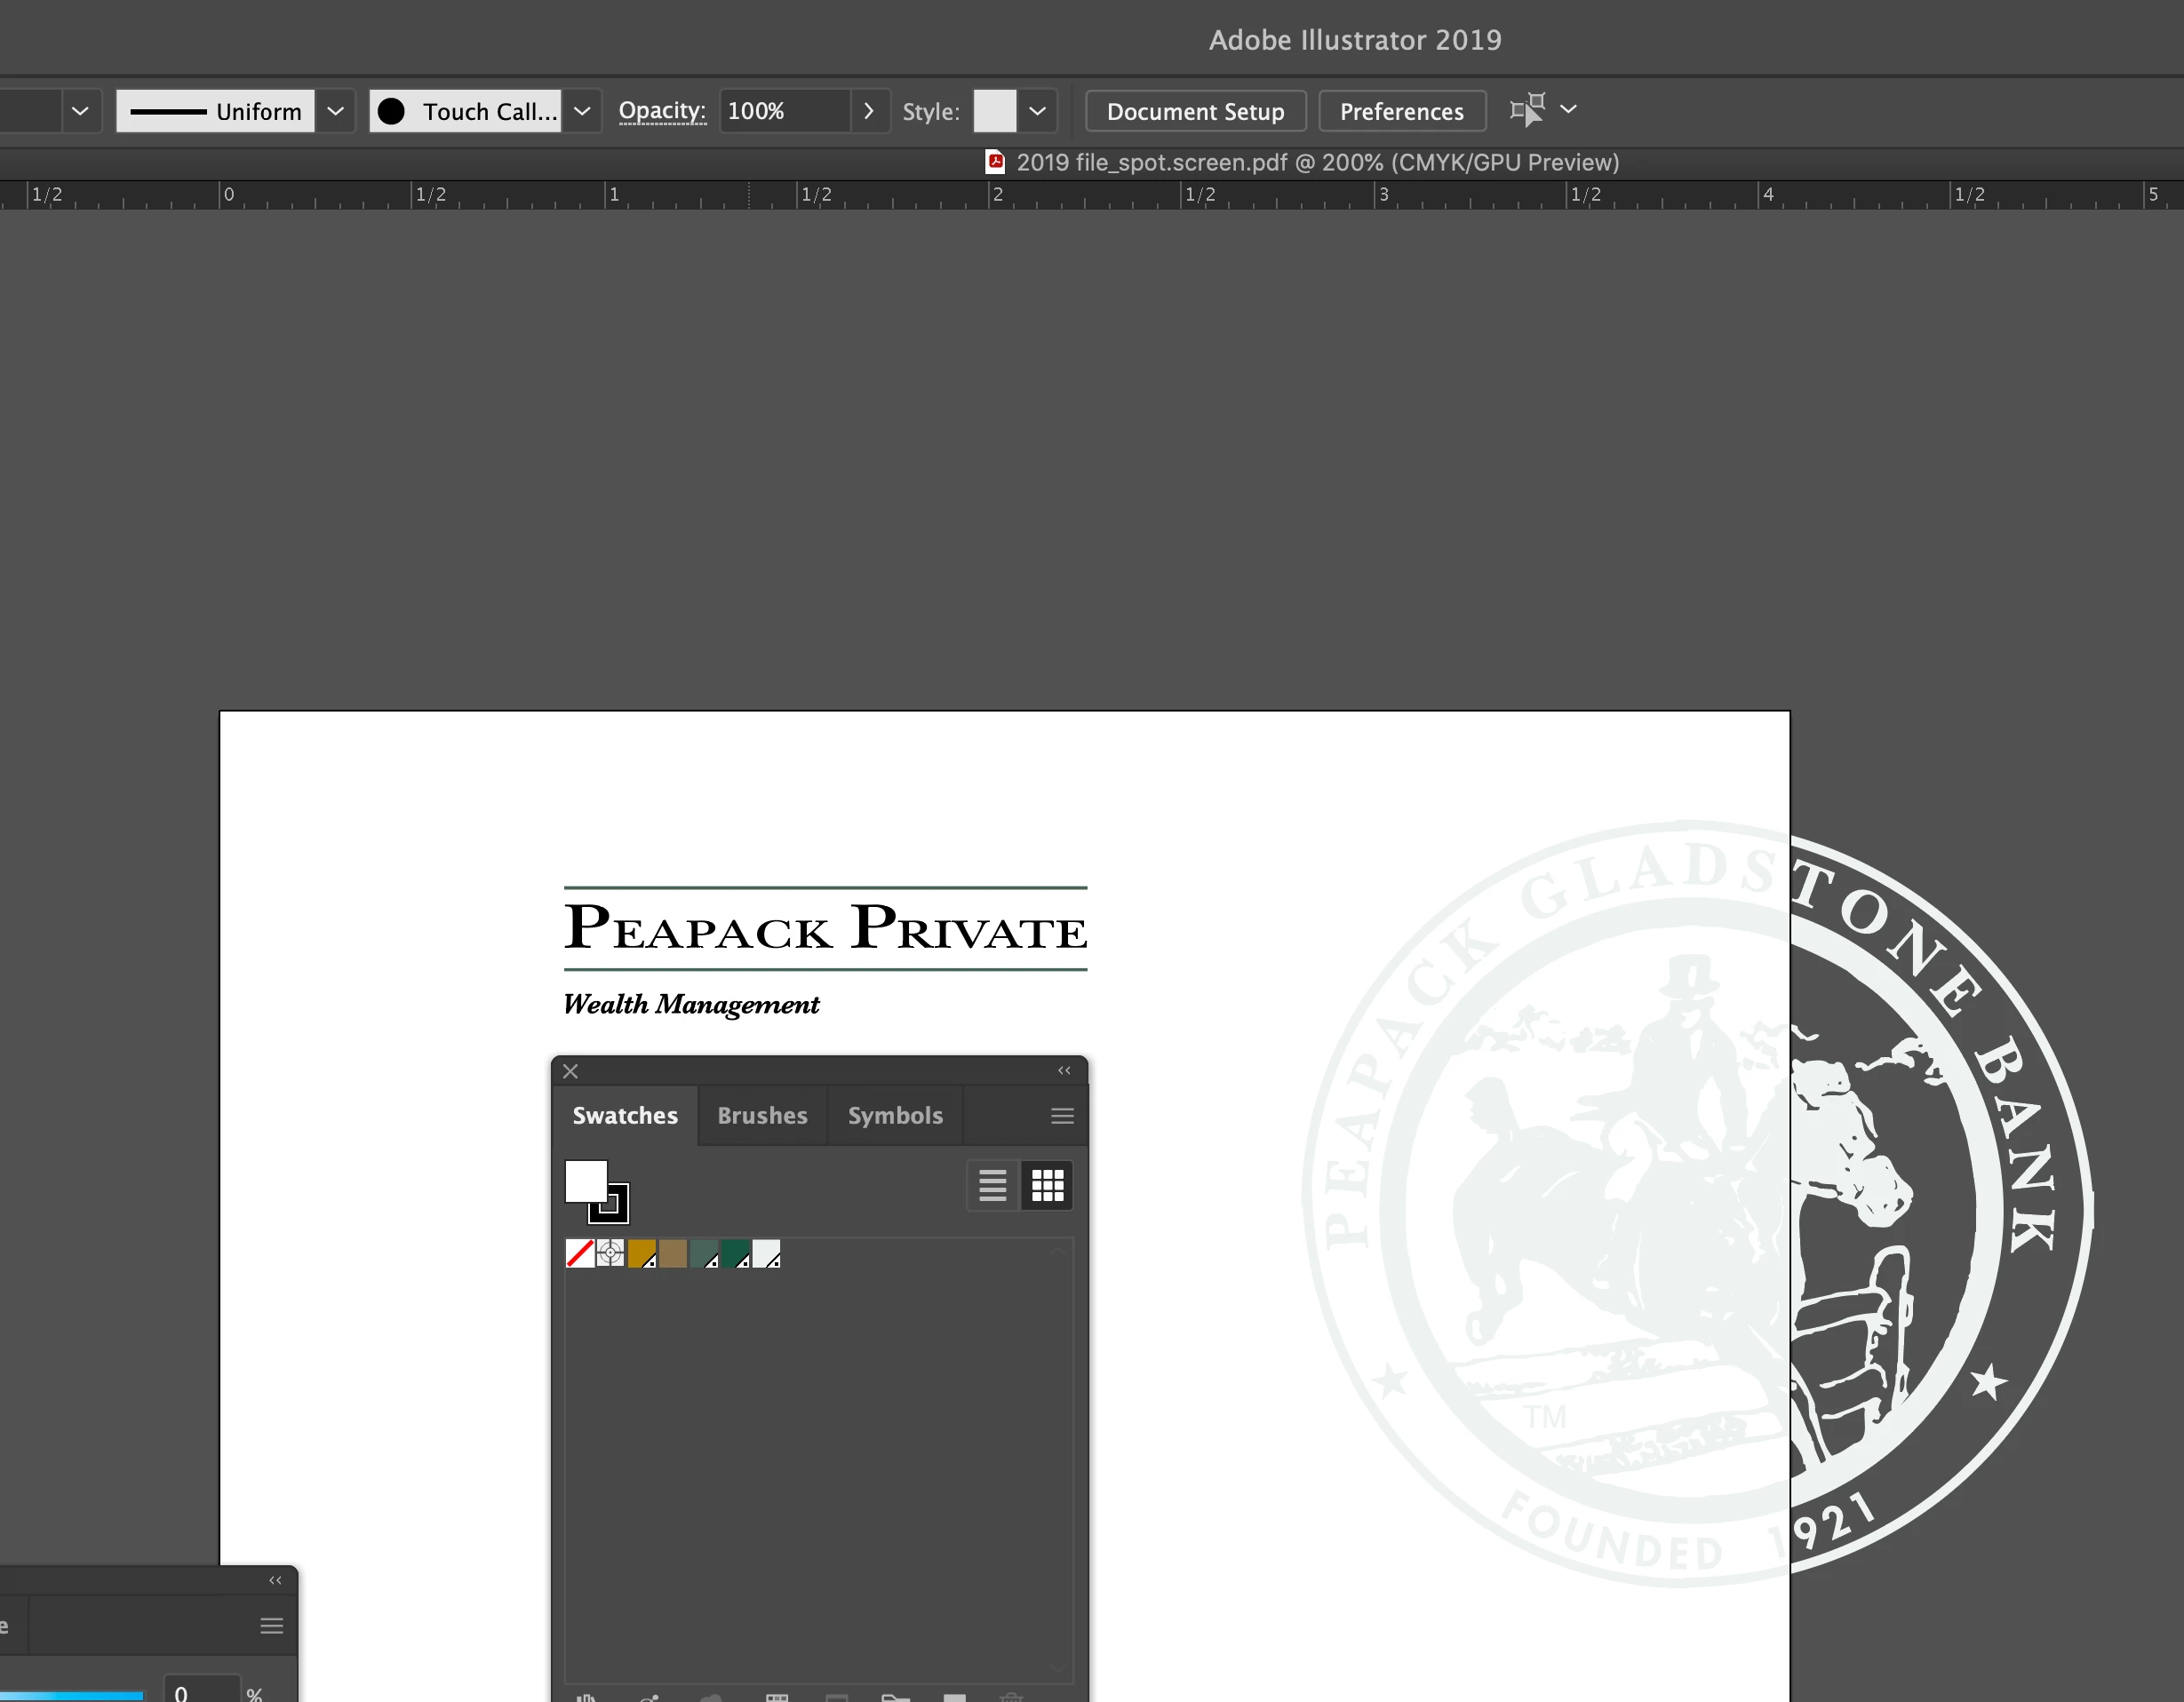The image size is (2184, 1702).
Task: Open the Touch Callig brush definition dropdown
Action: point(582,111)
